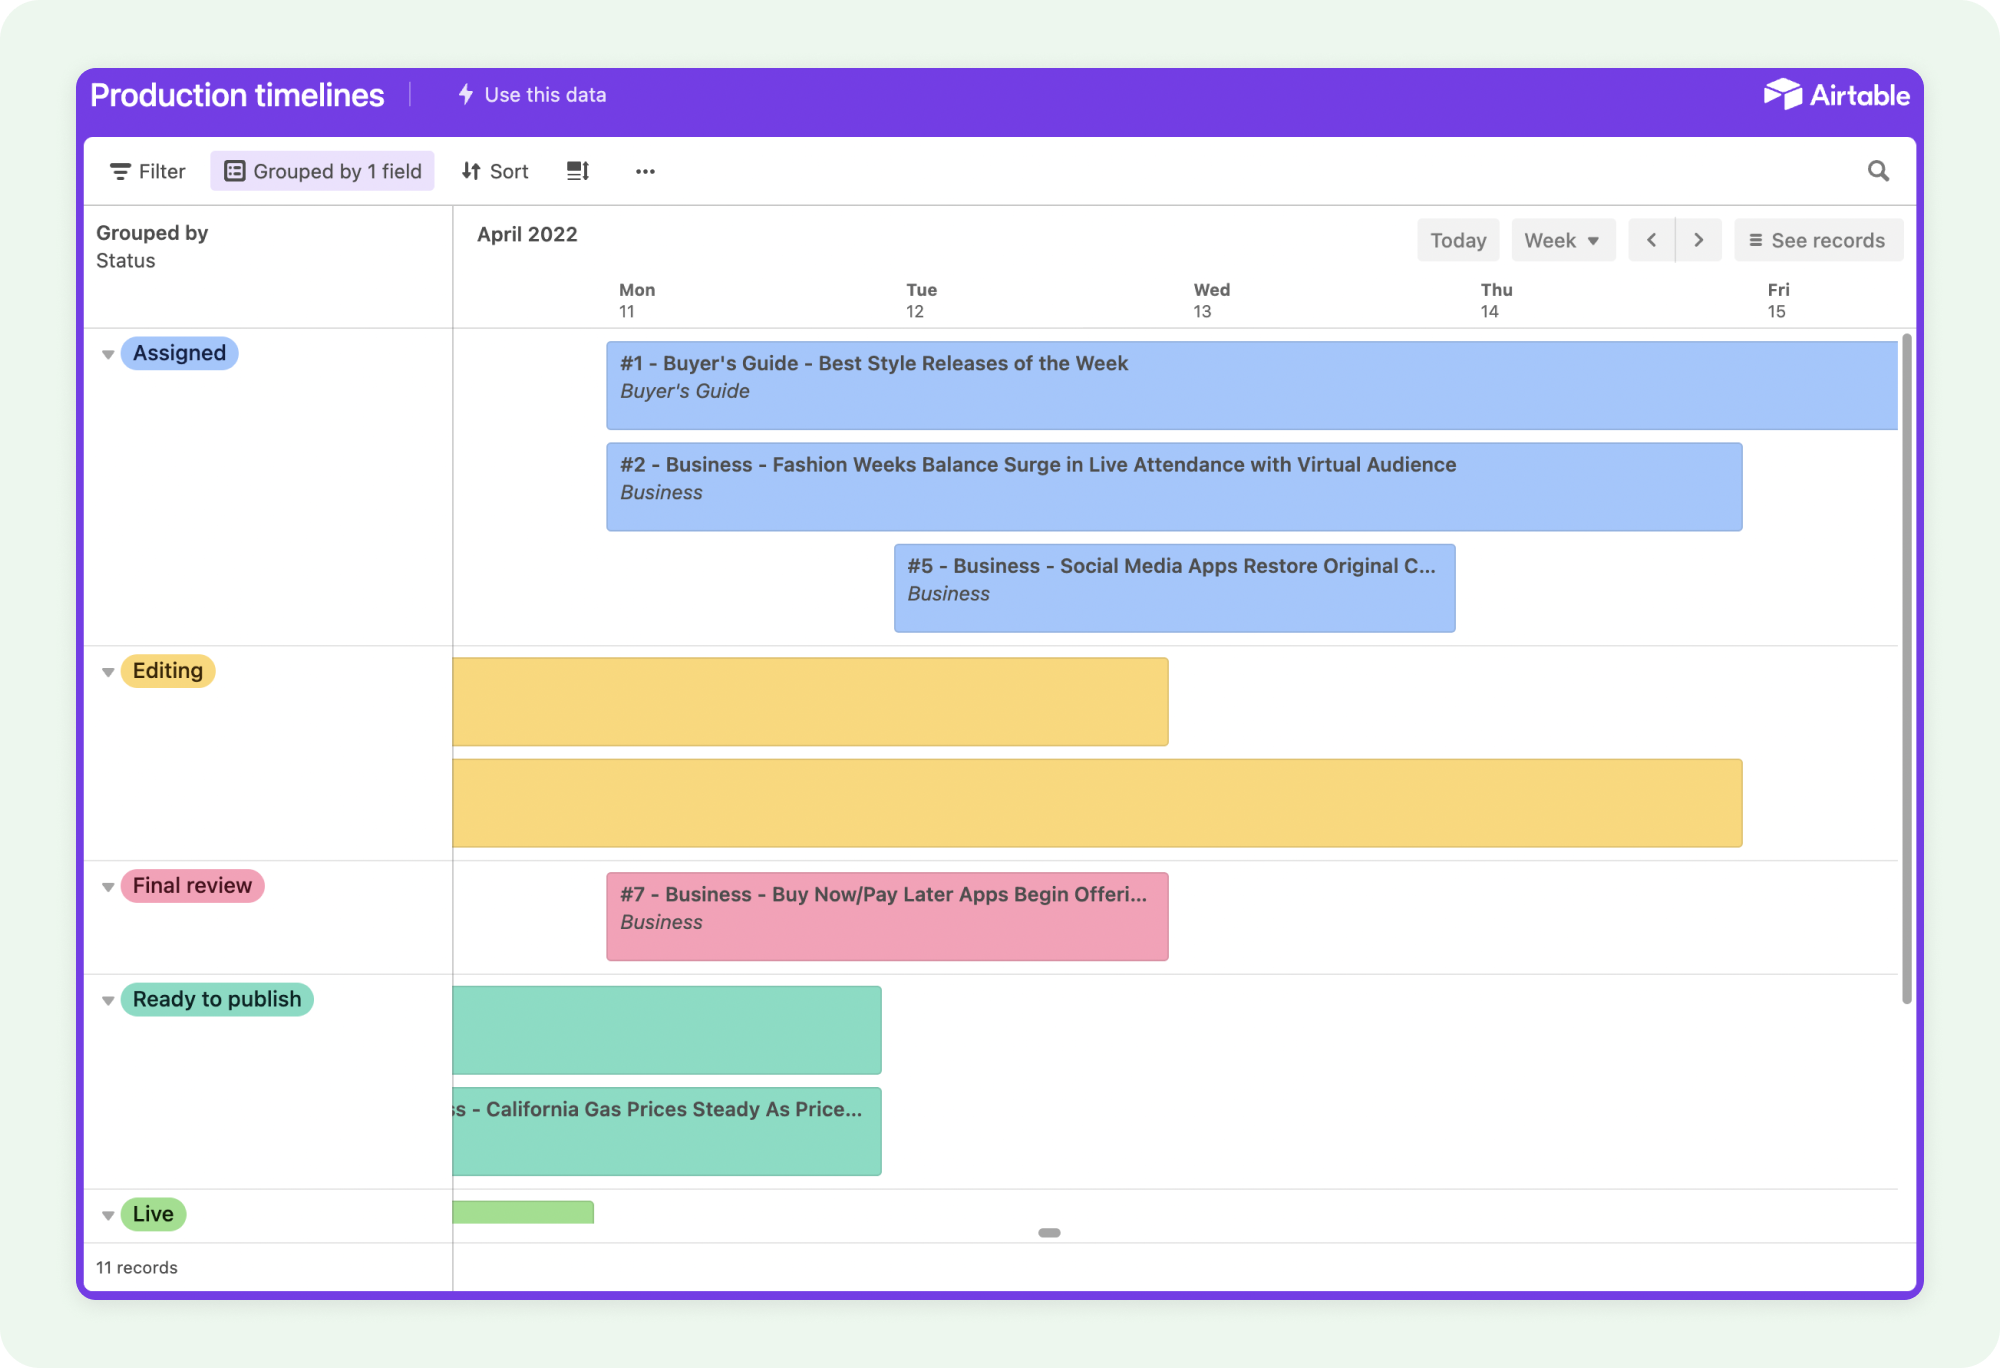Screen dimensions: 2000x1368
Task: Collapse the Assigned group
Action: (108, 354)
